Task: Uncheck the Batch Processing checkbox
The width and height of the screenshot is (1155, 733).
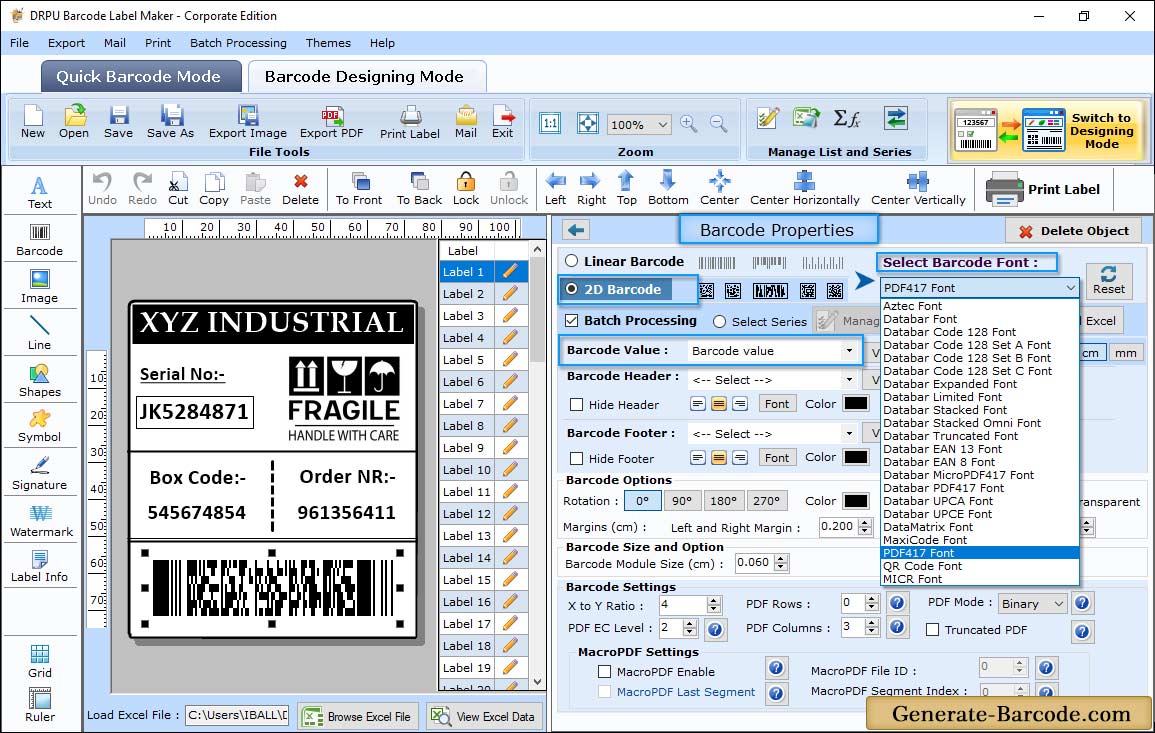Action: tap(572, 320)
